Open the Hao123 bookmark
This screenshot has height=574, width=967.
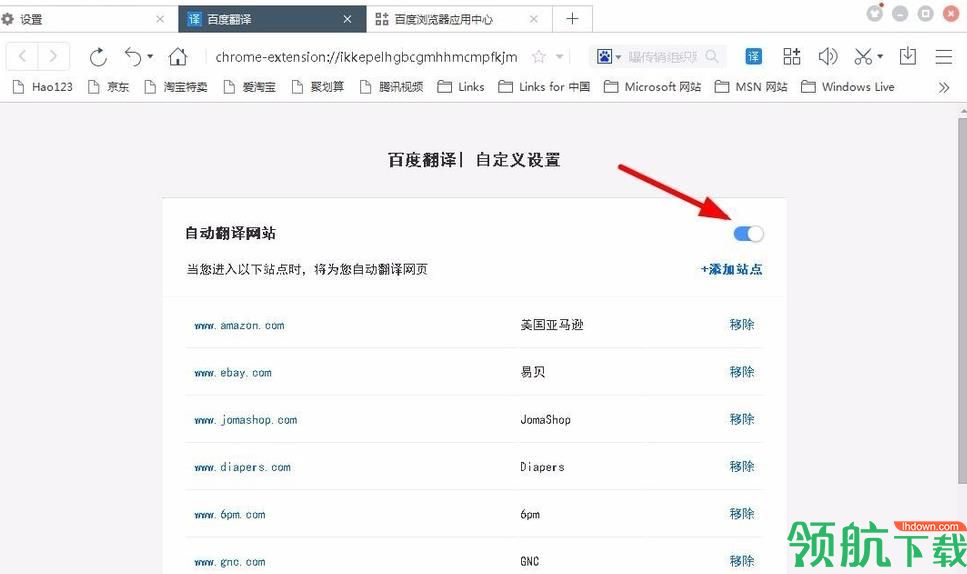coord(43,87)
